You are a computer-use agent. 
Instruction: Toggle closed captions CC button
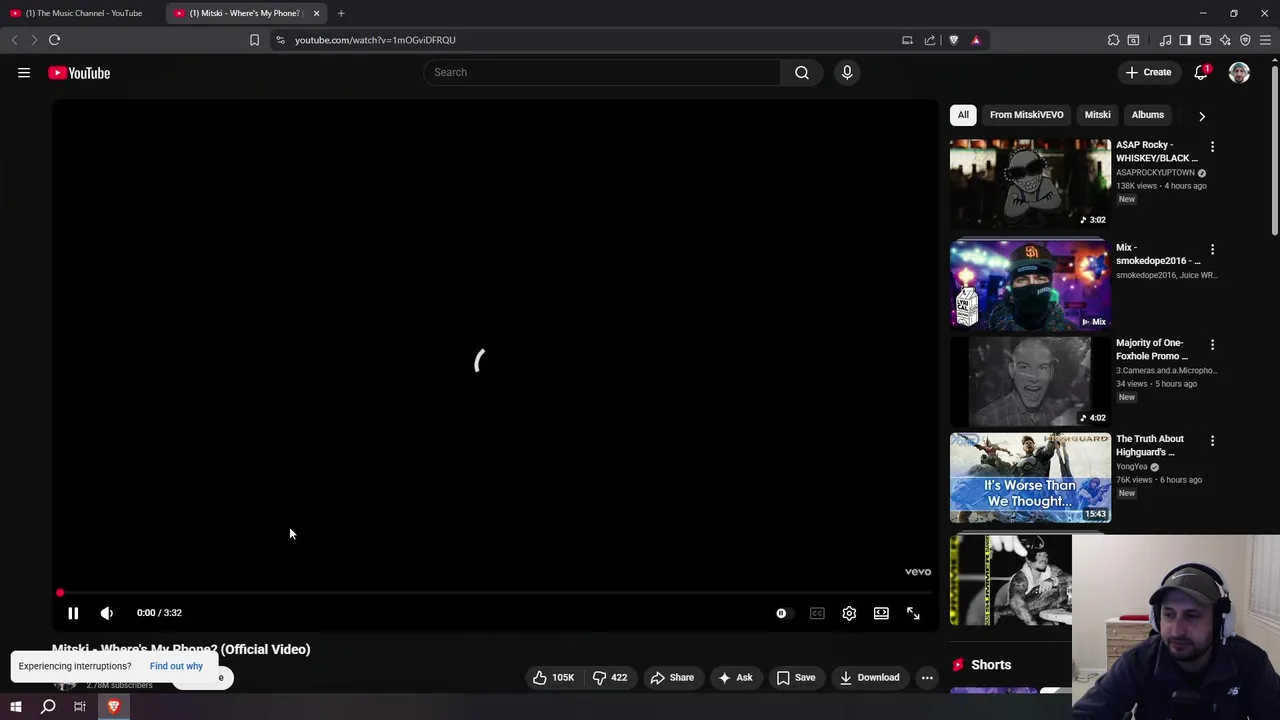click(x=817, y=613)
